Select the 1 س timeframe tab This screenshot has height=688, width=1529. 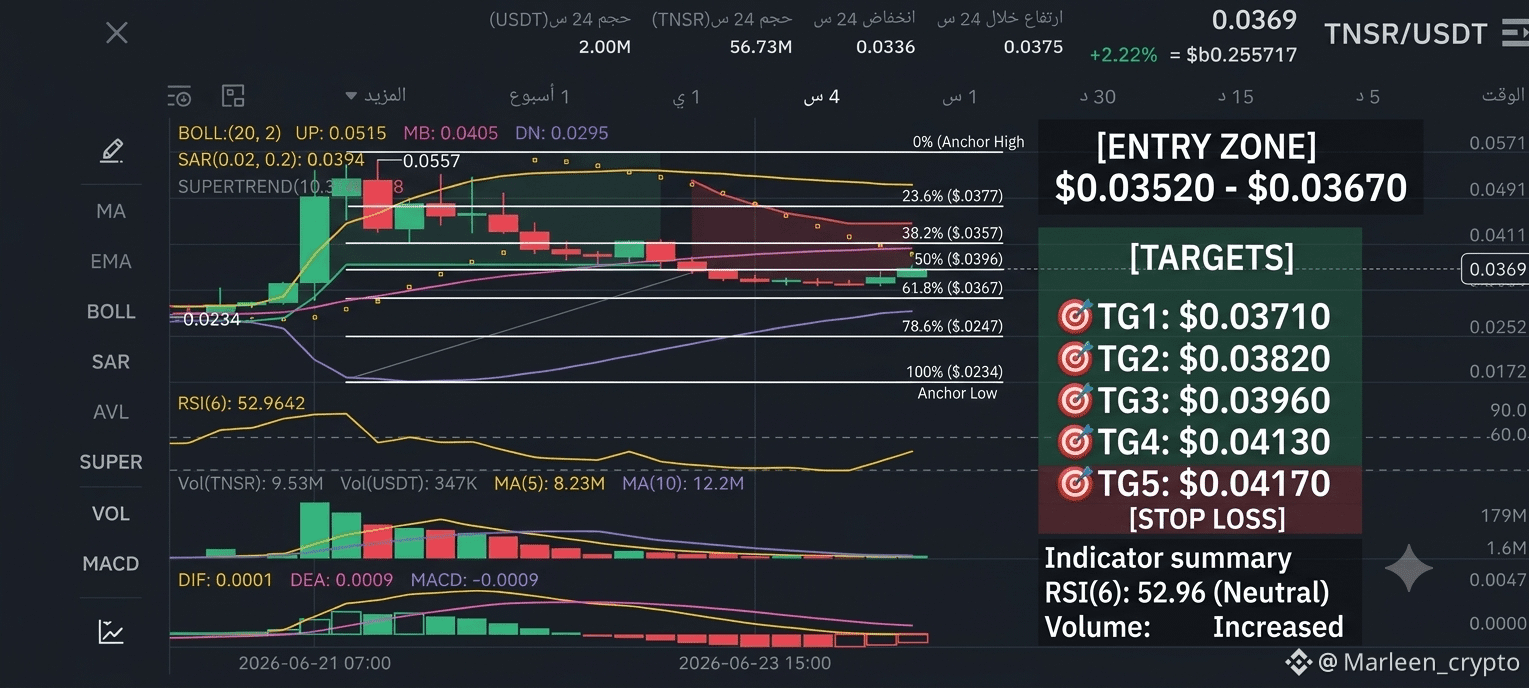(960, 97)
